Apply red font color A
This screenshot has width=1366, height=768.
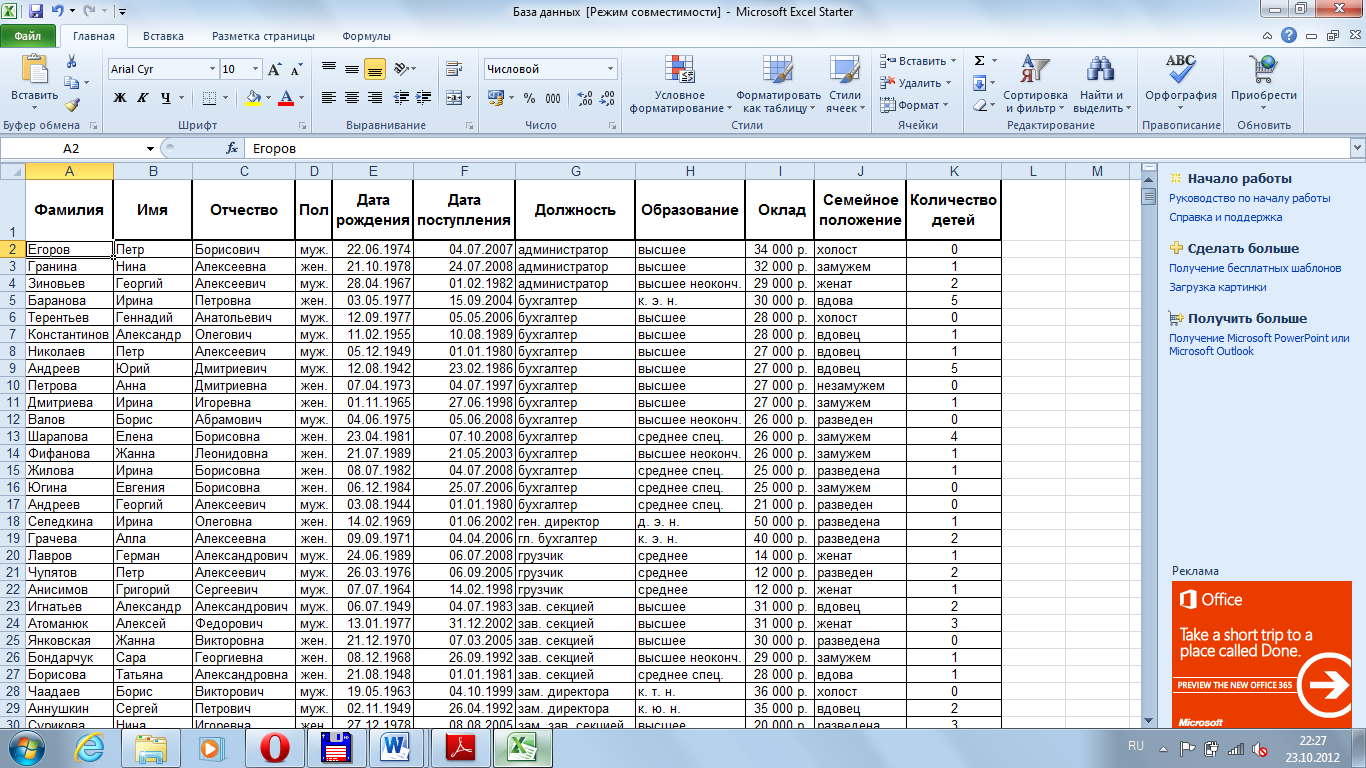click(287, 98)
